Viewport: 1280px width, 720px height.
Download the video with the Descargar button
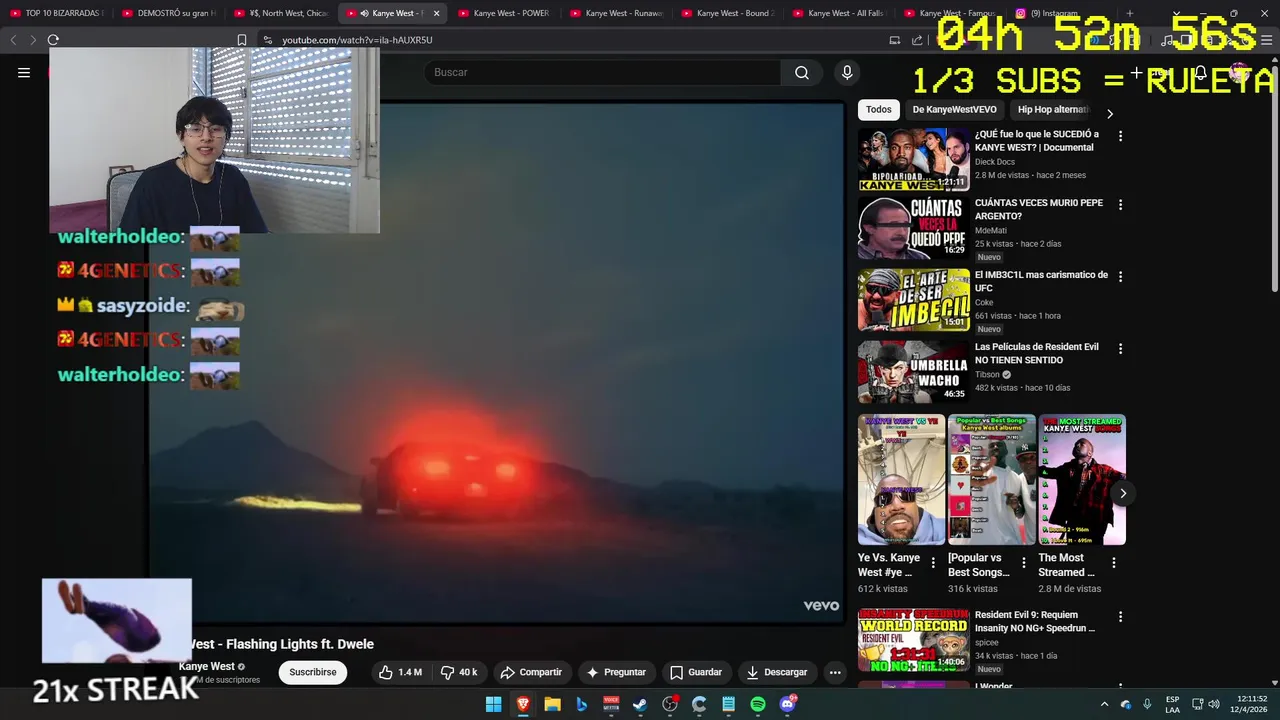click(x=777, y=672)
